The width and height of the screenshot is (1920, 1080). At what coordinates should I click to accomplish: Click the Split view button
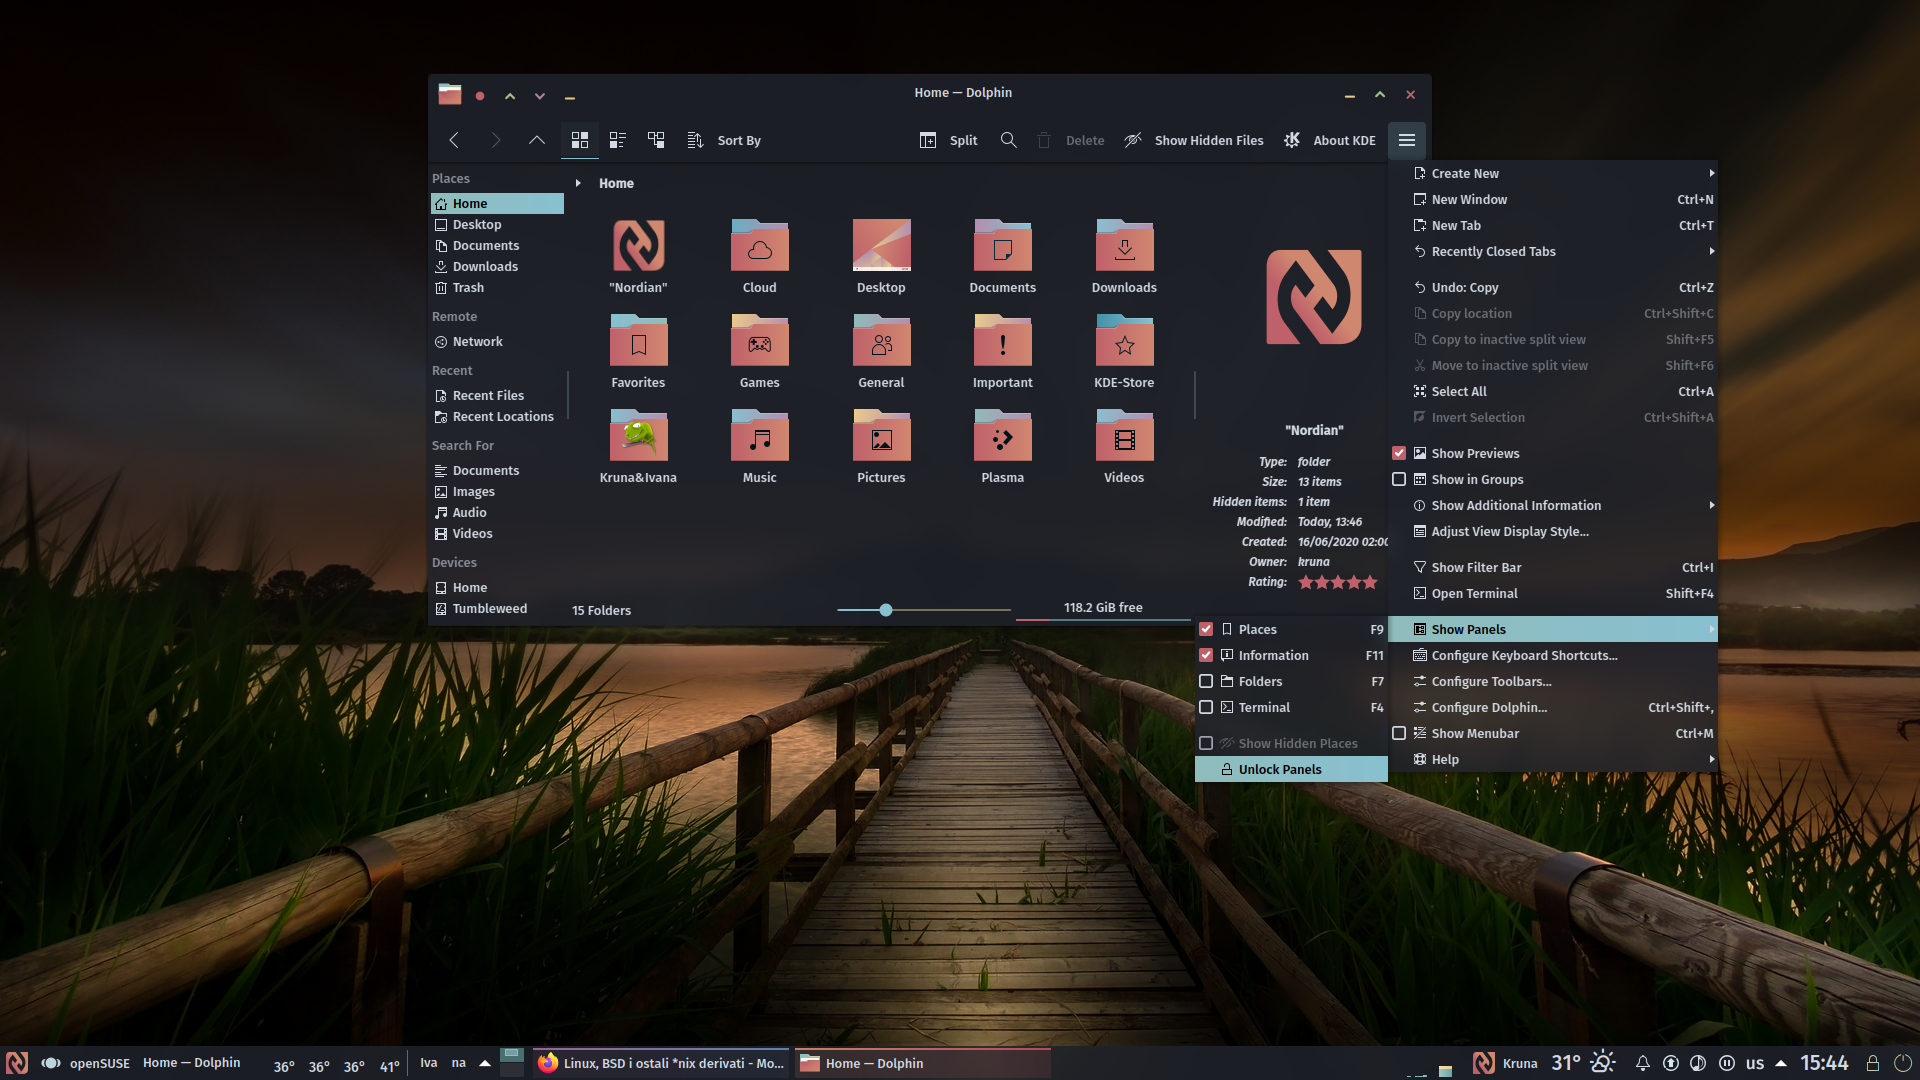click(x=948, y=140)
